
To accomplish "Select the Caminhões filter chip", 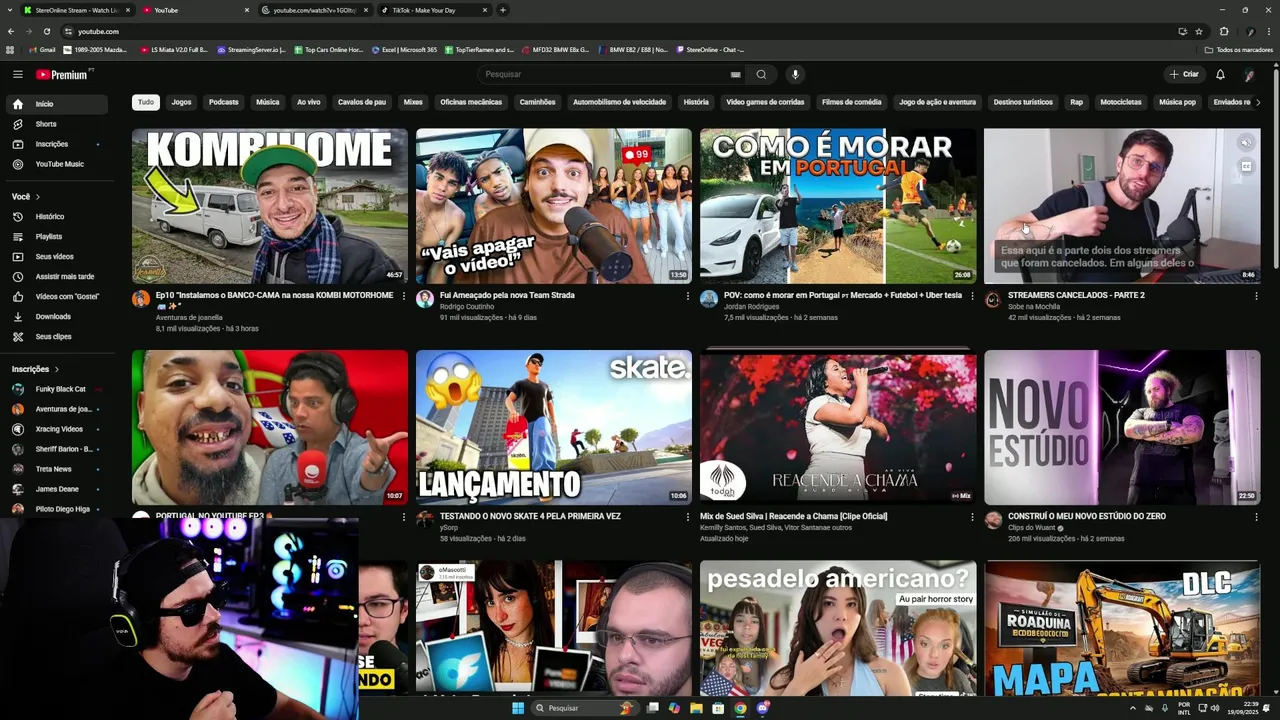I will [537, 102].
